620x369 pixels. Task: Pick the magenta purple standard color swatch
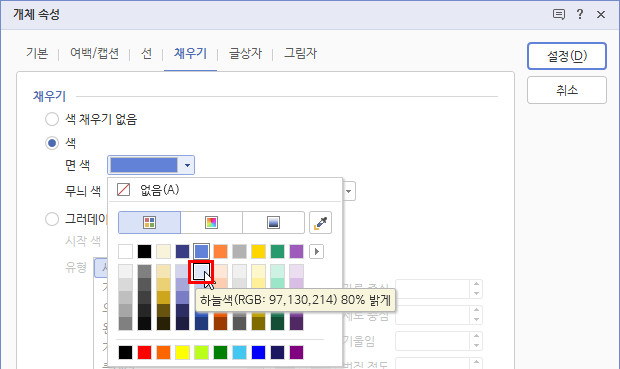pyautogui.click(x=296, y=352)
